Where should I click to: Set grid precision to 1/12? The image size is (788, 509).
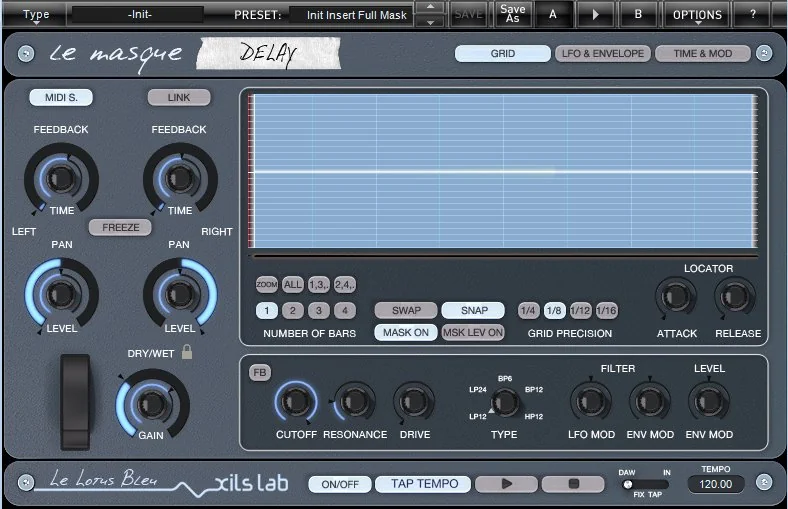tap(580, 310)
